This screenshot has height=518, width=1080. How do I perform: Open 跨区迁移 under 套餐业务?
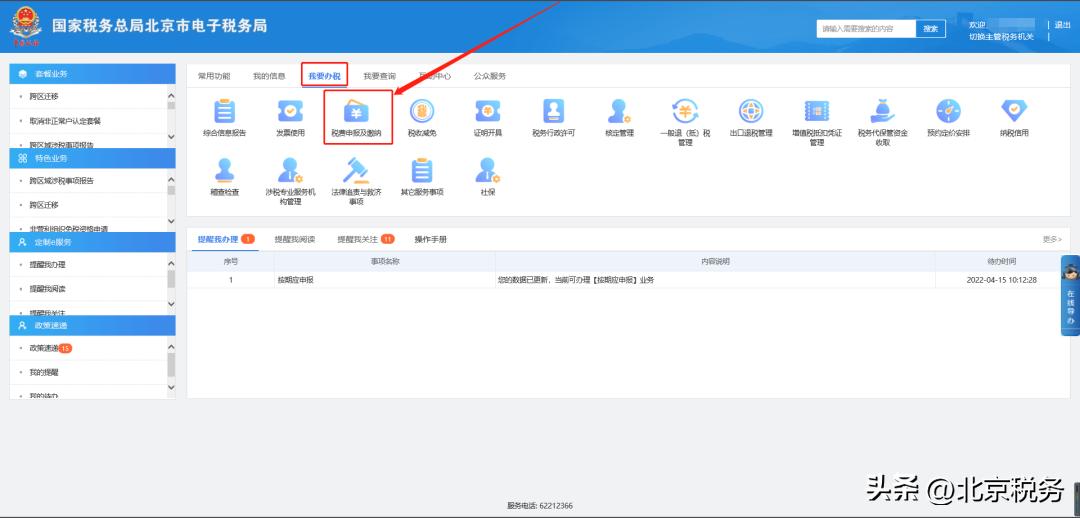(43, 96)
